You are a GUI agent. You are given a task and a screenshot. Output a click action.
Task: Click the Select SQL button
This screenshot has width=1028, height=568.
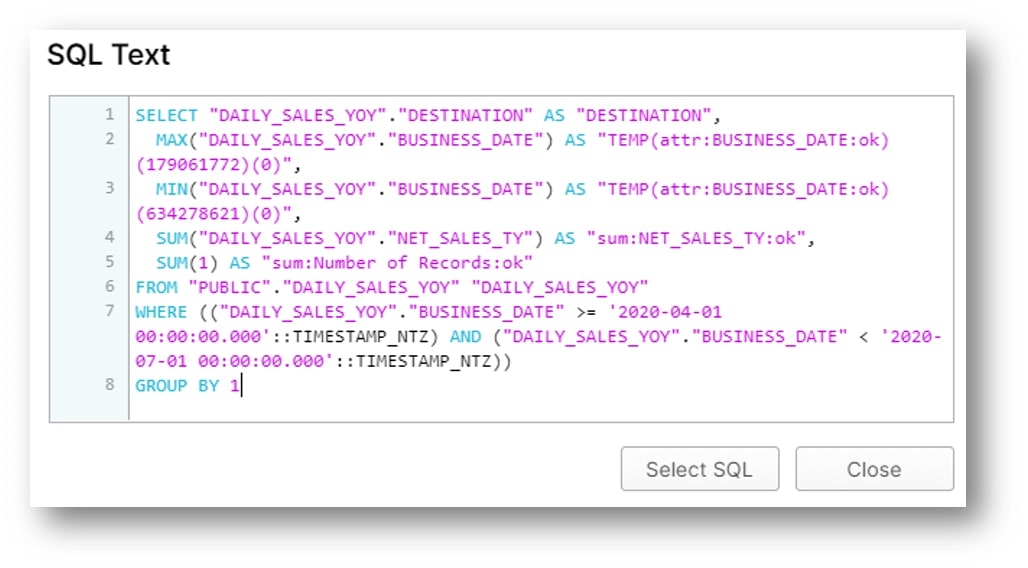coord(700,469)
